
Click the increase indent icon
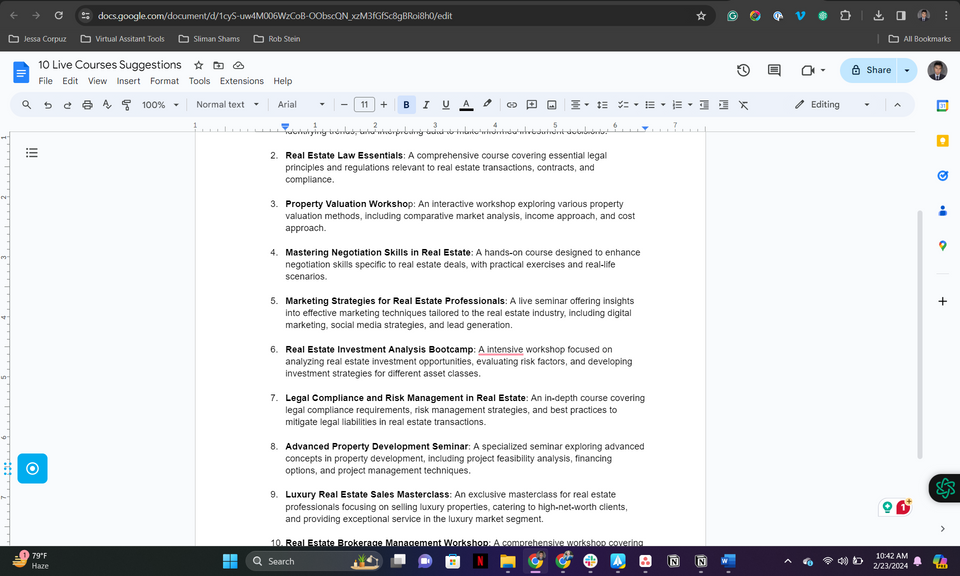click(x=724, y=105)
